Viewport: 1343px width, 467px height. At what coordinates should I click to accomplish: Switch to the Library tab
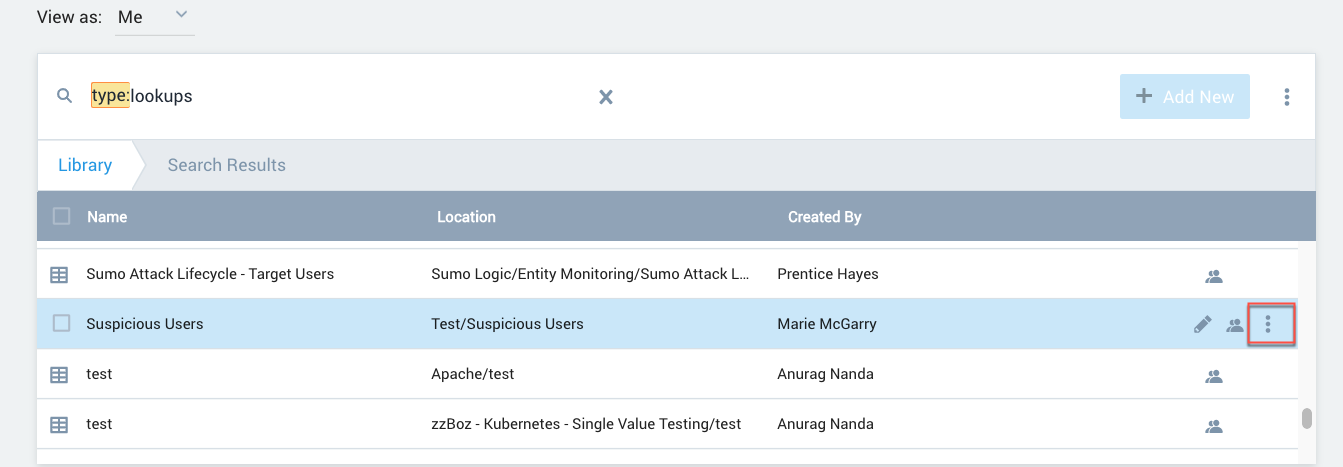(85, 165)
